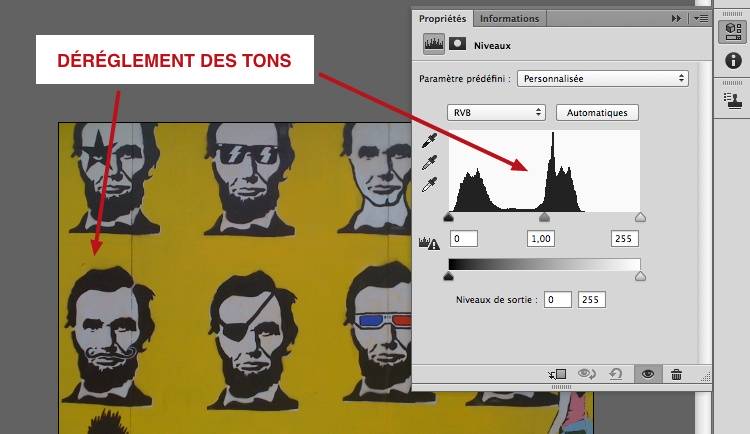Click the Lincoln portrait with eye patch
Image resolution: width=750 pixels, height=434 pixels.
(254, 340)
